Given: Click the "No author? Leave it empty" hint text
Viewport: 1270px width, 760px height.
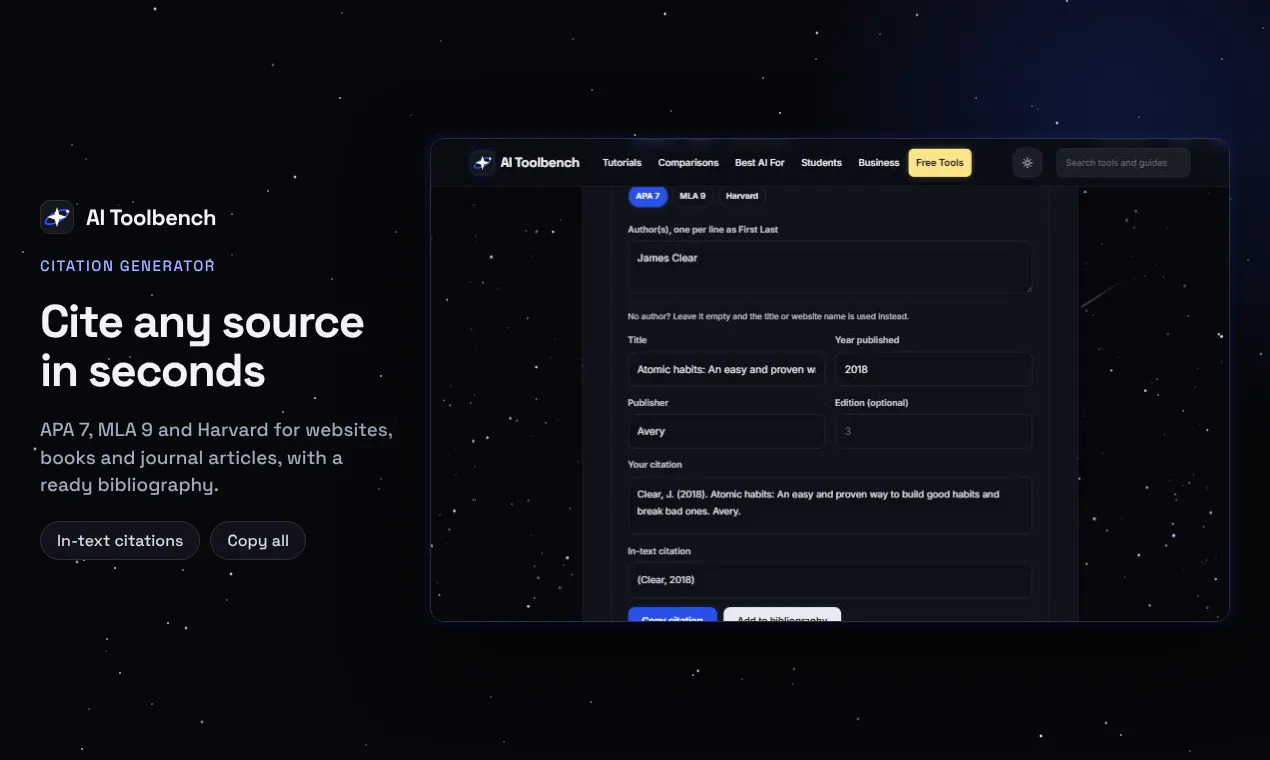Looking at the screenshot, I should 768,316.
